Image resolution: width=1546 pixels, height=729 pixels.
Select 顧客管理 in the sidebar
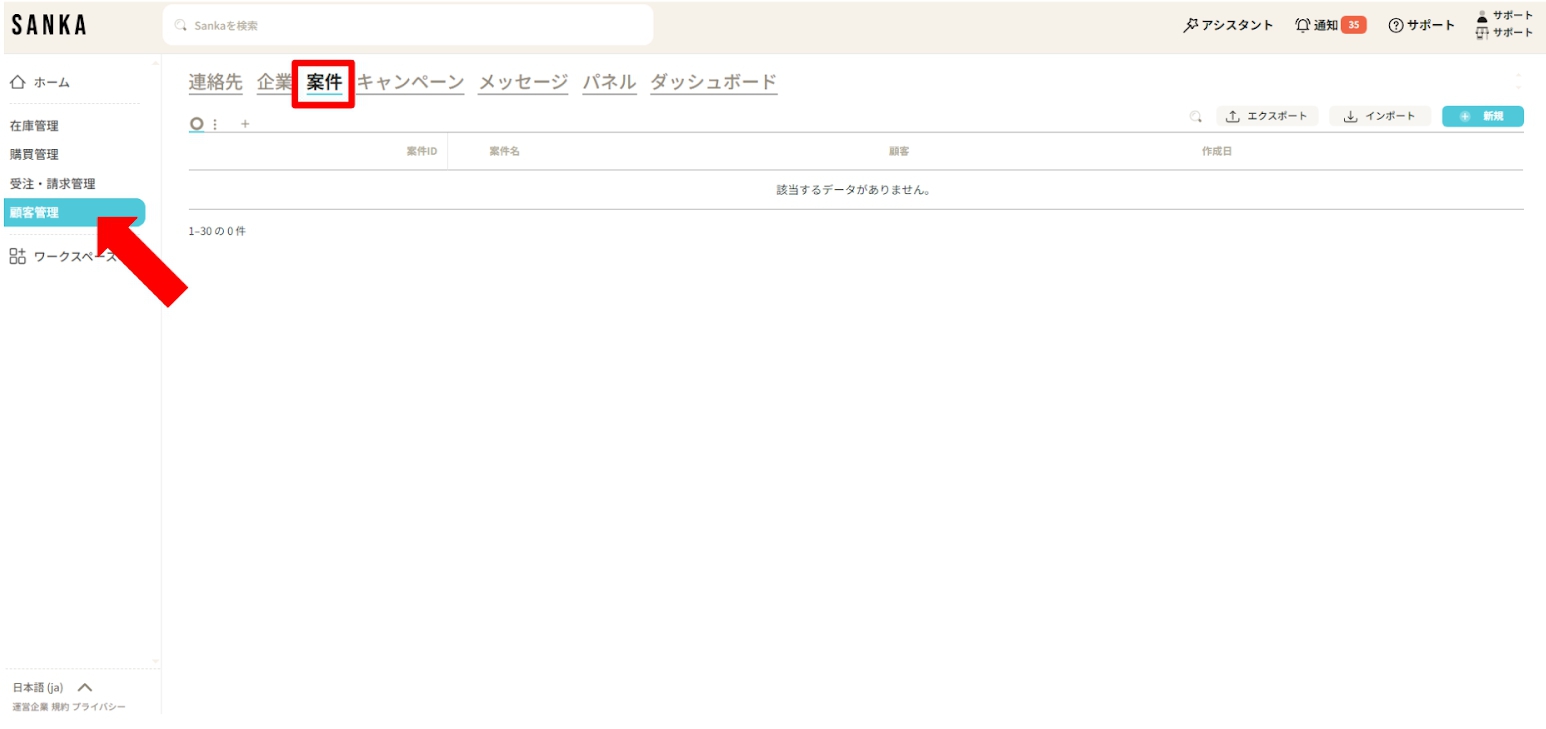(x=75, y=212)
